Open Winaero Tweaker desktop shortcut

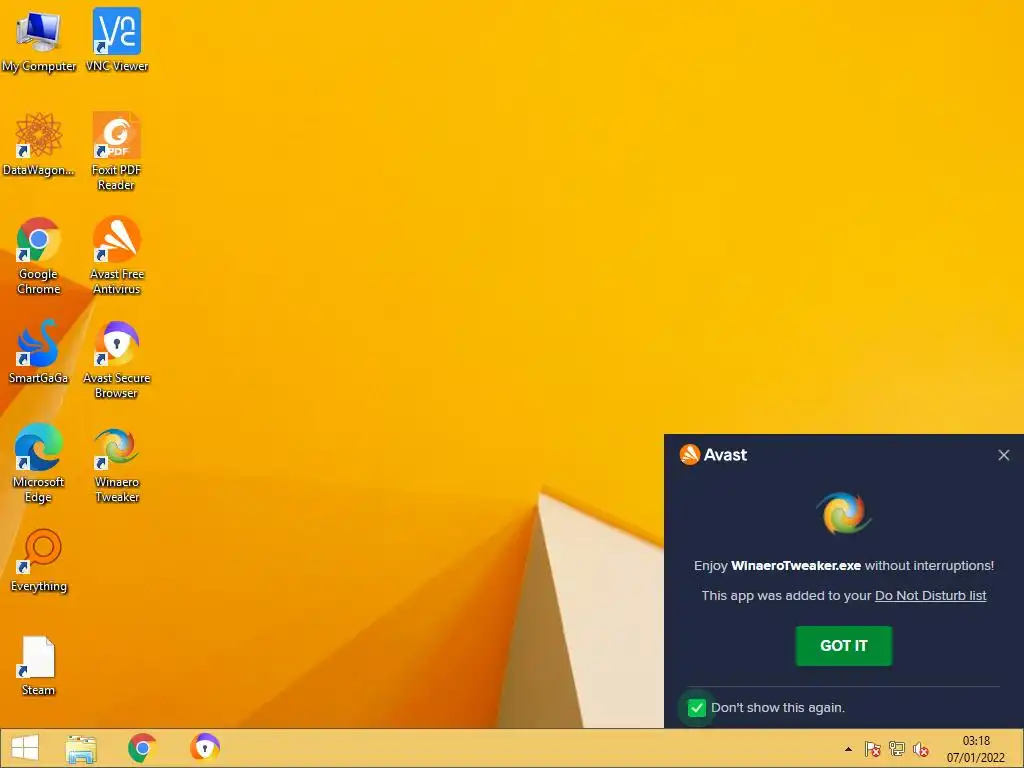[117, 463]
